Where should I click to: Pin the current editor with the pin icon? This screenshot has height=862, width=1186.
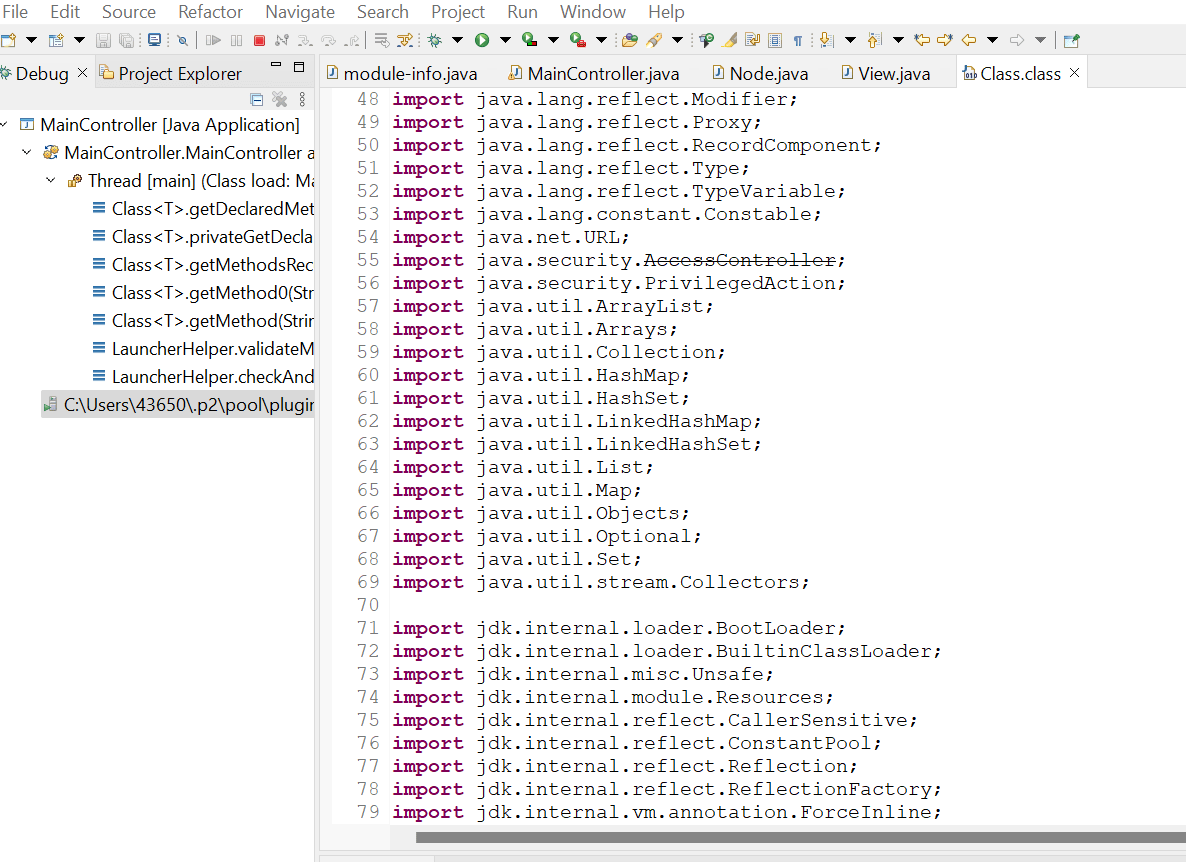pos(1070,40)
